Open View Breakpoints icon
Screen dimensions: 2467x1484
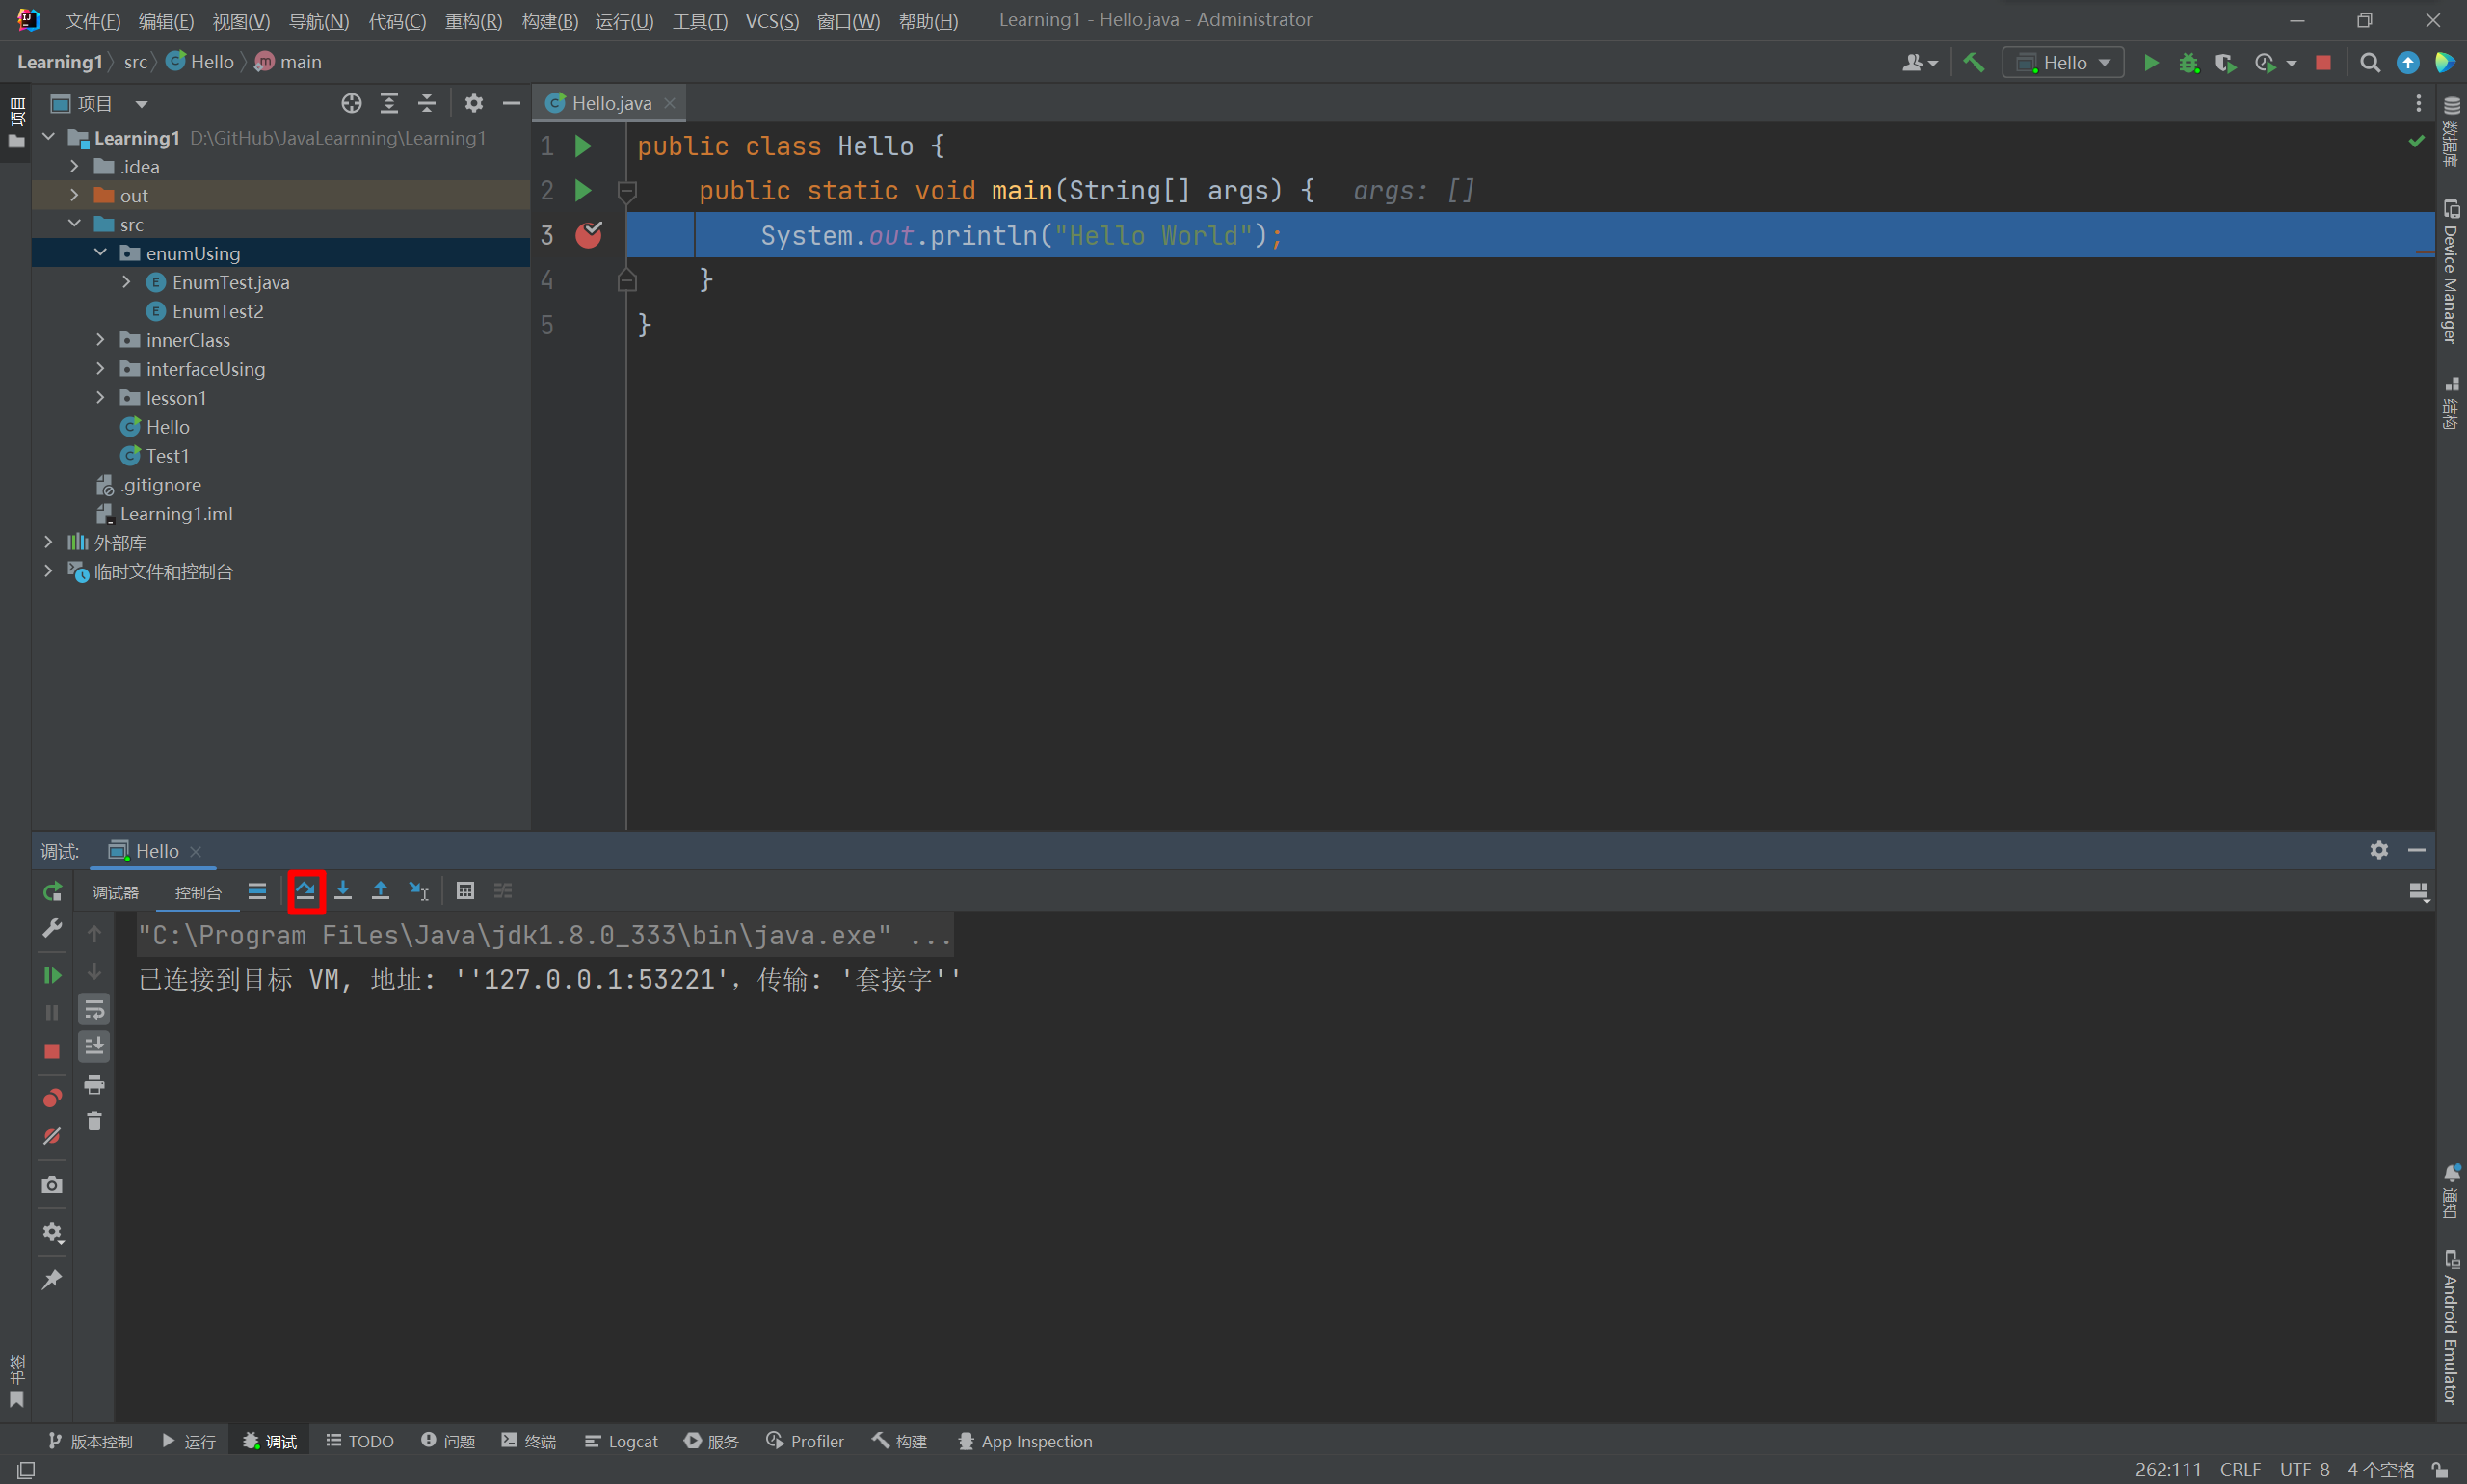click(52, 1098)
